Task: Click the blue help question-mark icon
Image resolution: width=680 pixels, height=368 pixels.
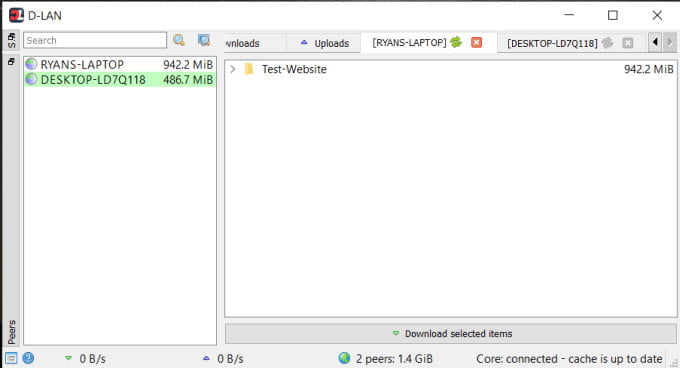Action: point(28,358)
